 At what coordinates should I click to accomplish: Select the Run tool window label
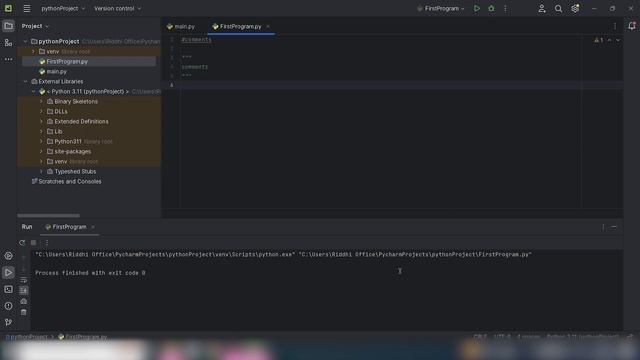(x=27, y=227)
